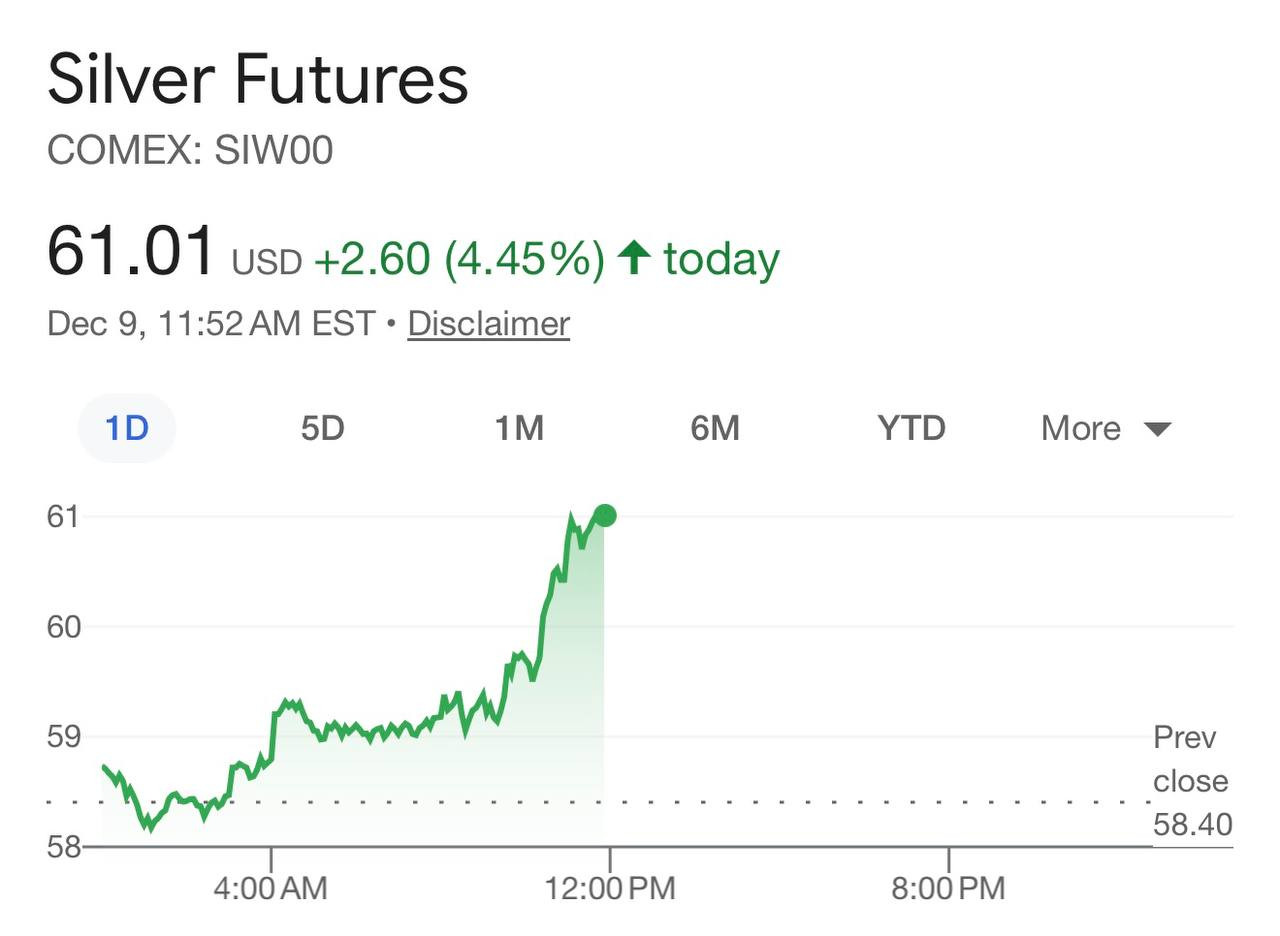Image resolution: width=1280 pixels, height=936 pixels.
Task: Switch to the 5D chart range
Action: 322,428
